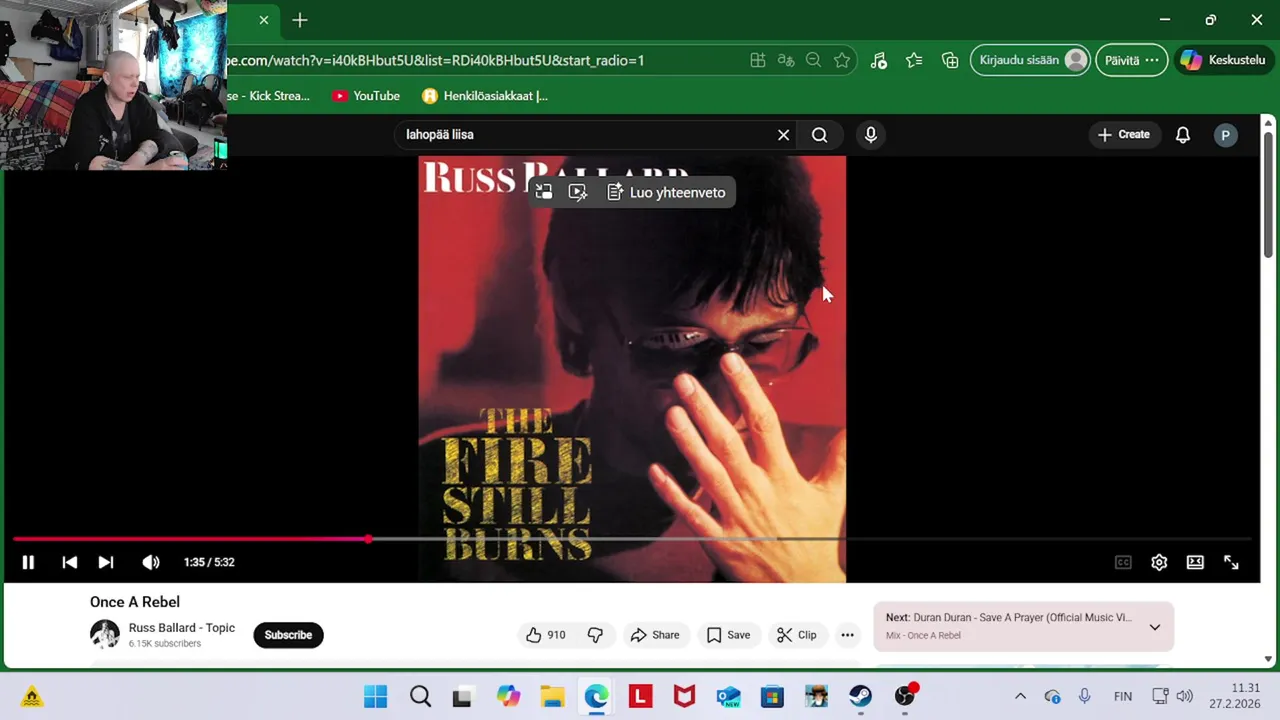Zoom out using address bar magnifier
The width and height of the screenshot is (1280, 720).
tap(814, 60)
